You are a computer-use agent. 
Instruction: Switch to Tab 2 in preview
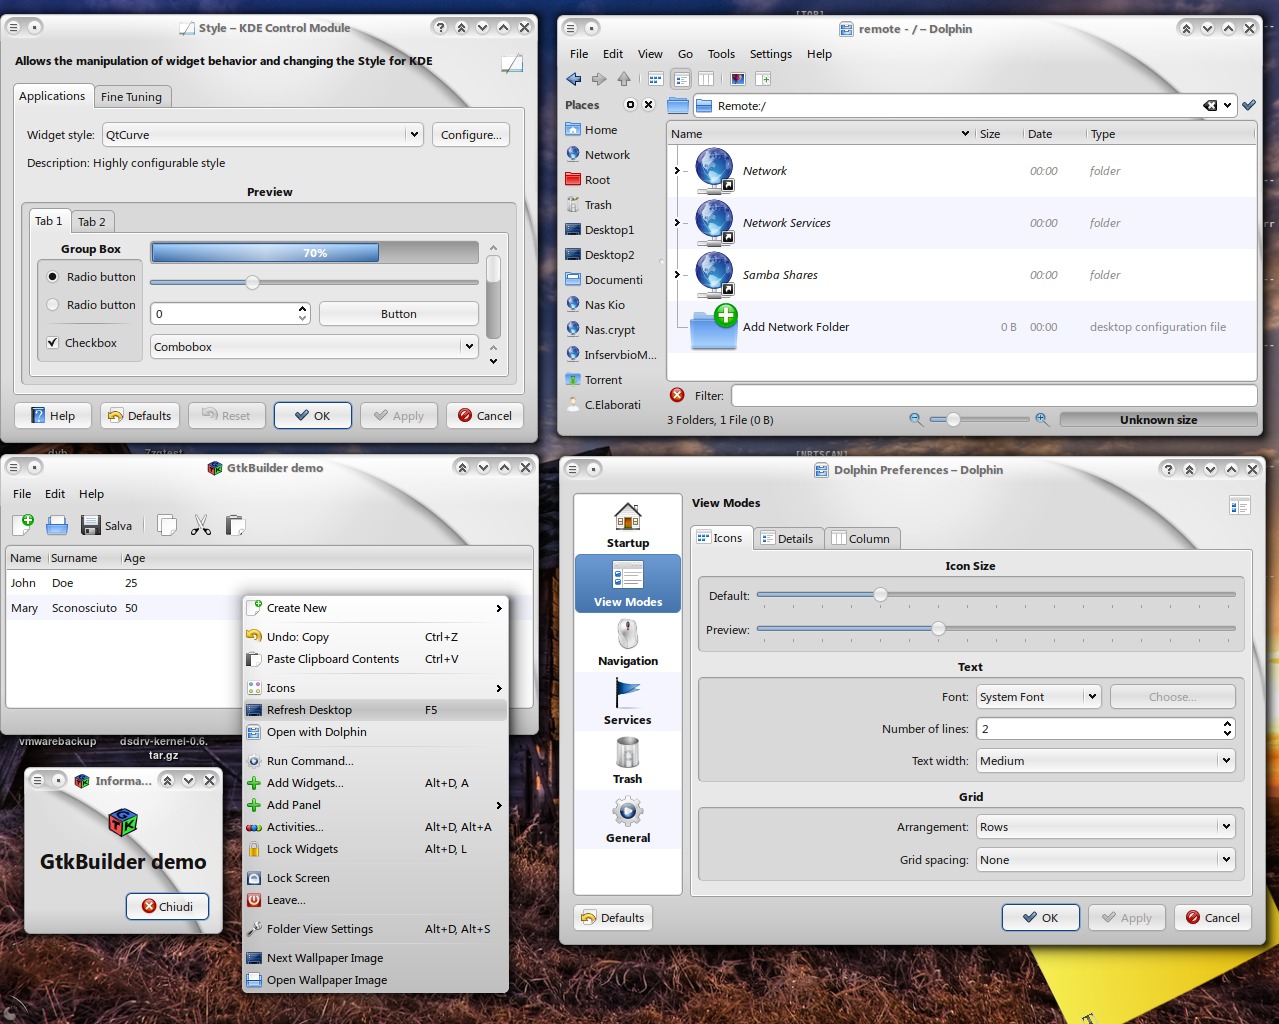point(92,222)
